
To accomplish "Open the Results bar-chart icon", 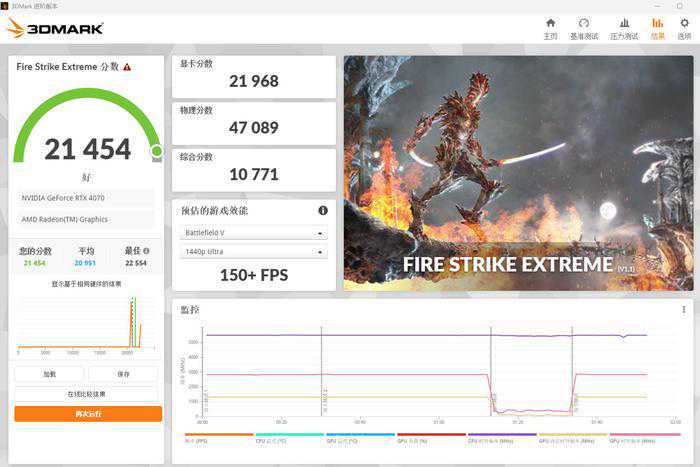I will [x=657, y=26].
